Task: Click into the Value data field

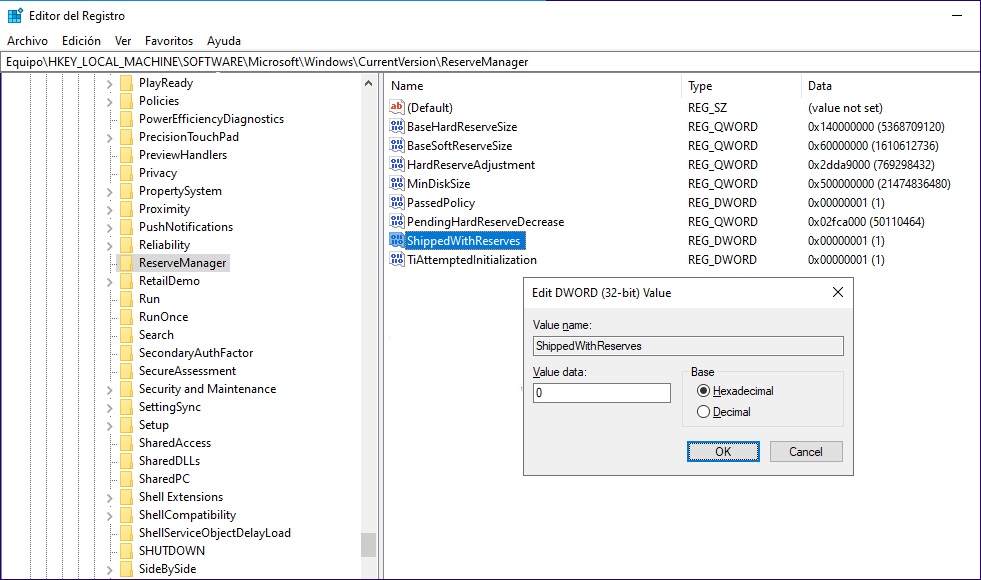Action: click(x=602, y=393)
